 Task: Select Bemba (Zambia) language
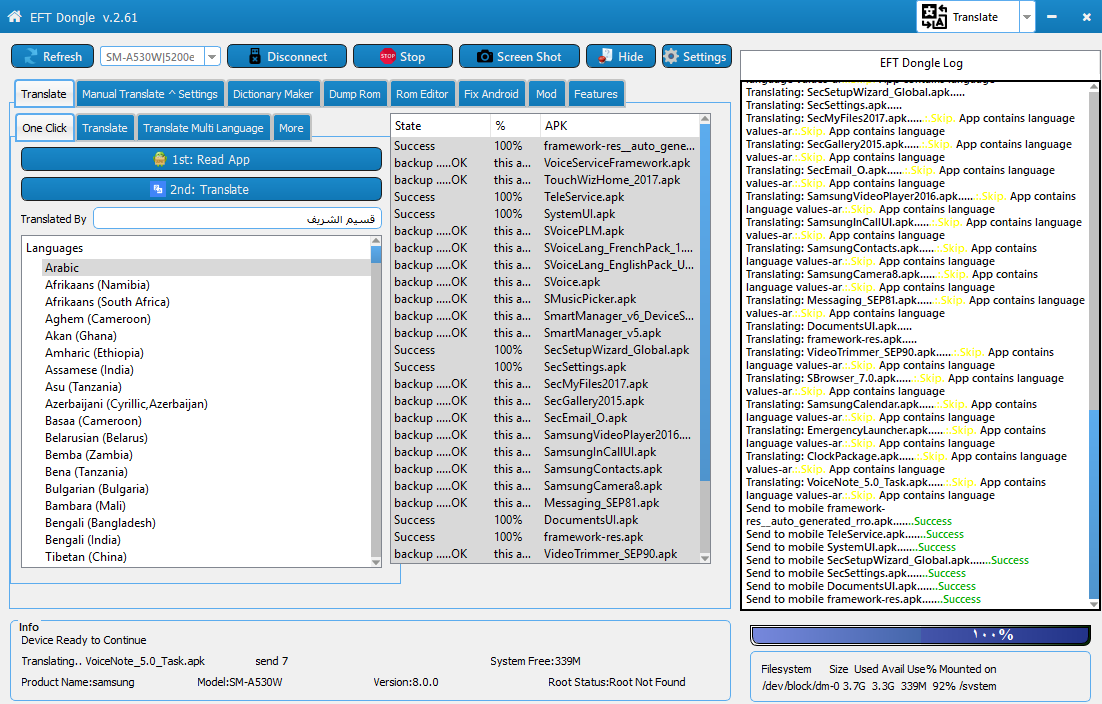(89, 455)
